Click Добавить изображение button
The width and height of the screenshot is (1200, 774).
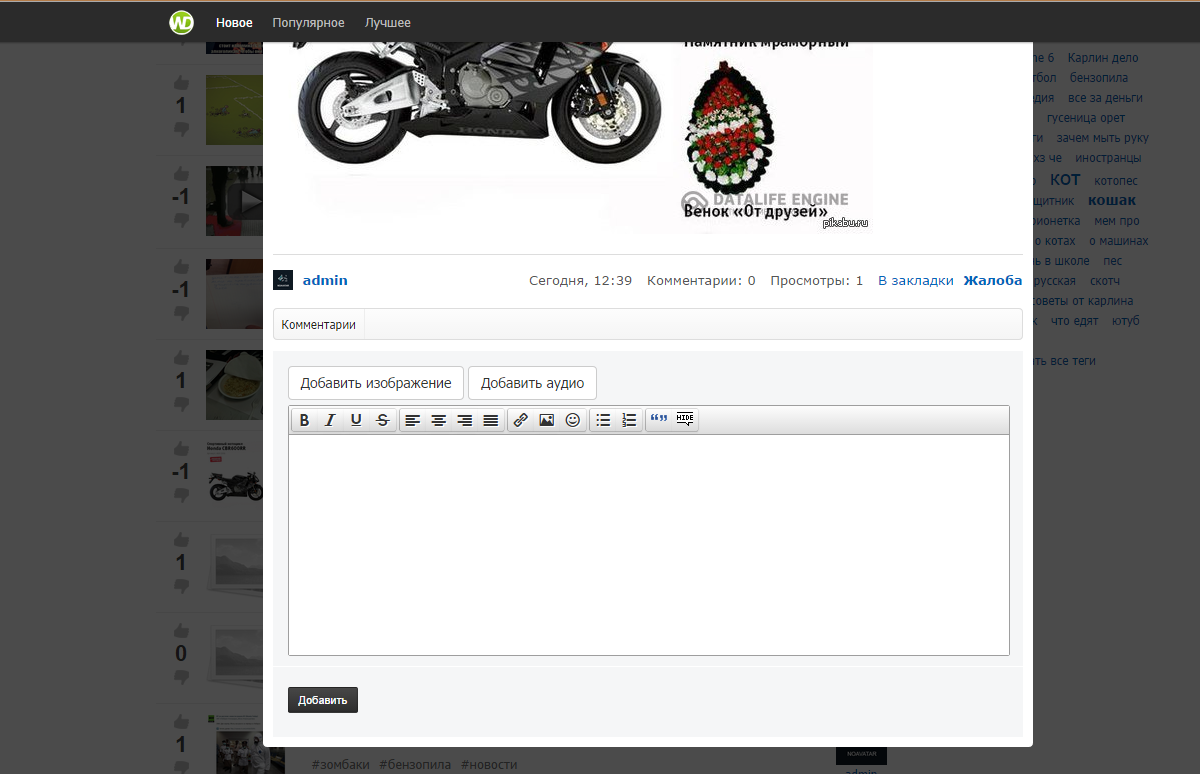376,383
